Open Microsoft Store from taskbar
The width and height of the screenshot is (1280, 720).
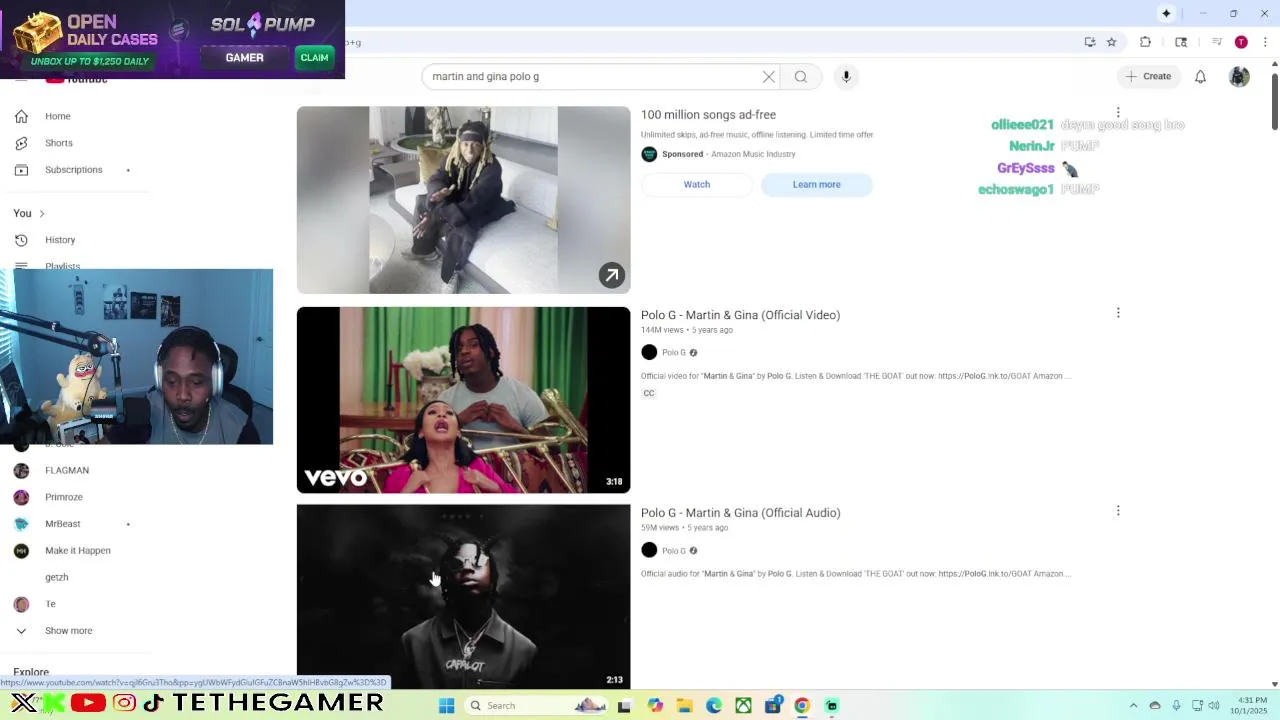coord(773,706)
